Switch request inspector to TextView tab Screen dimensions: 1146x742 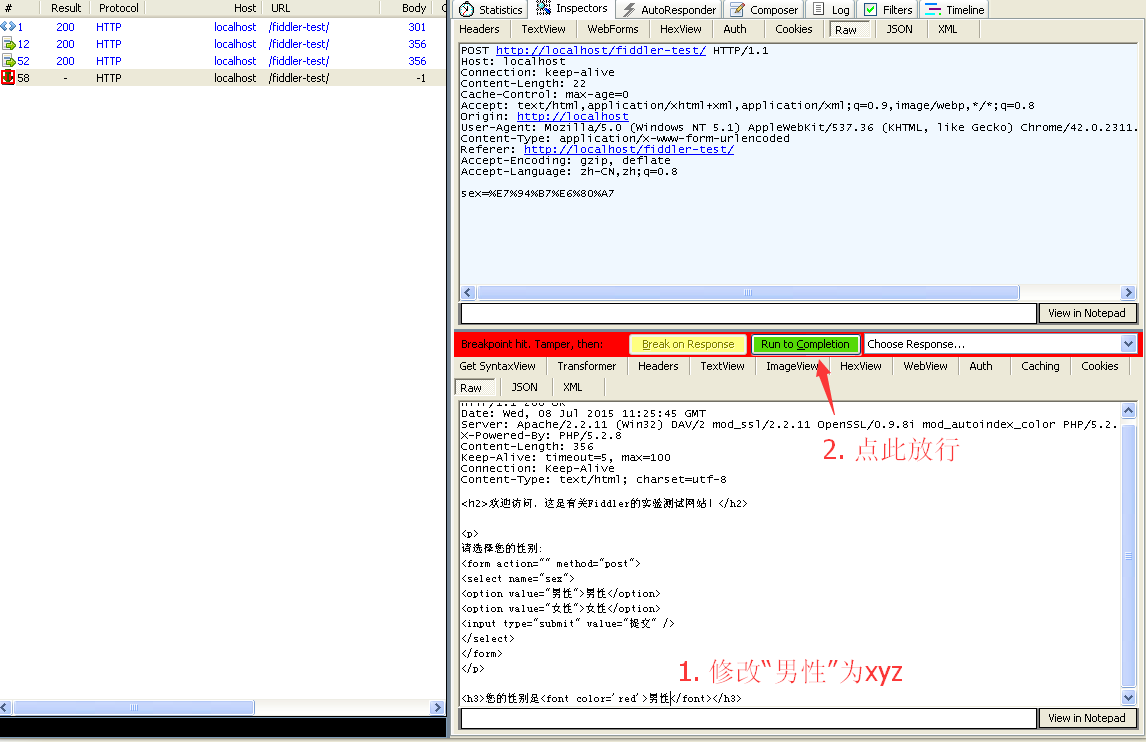pos(543,29)
